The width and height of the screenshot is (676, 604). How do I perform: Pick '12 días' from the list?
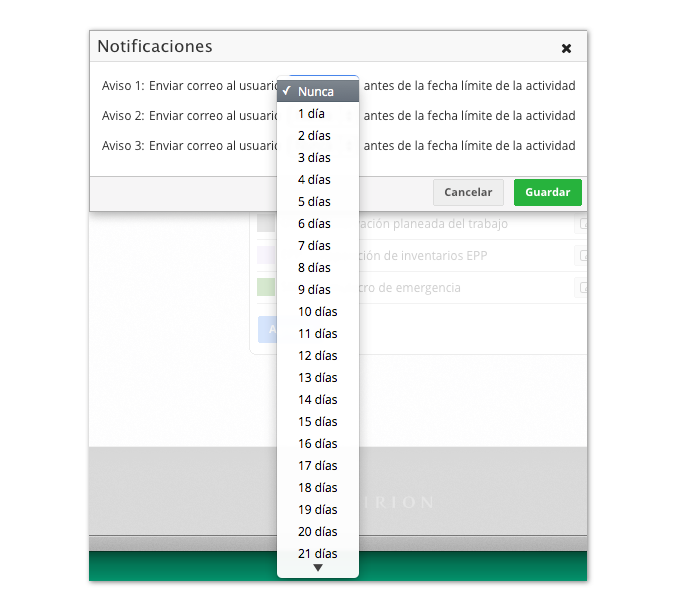(x=318, y=355)
